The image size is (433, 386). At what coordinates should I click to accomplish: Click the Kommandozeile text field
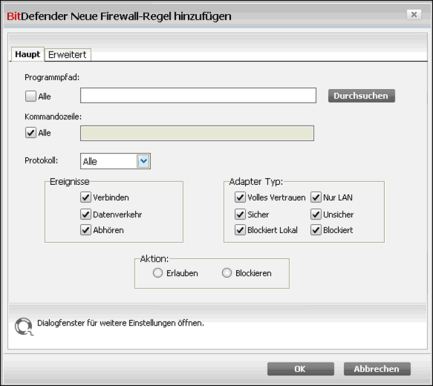[197, 133]
